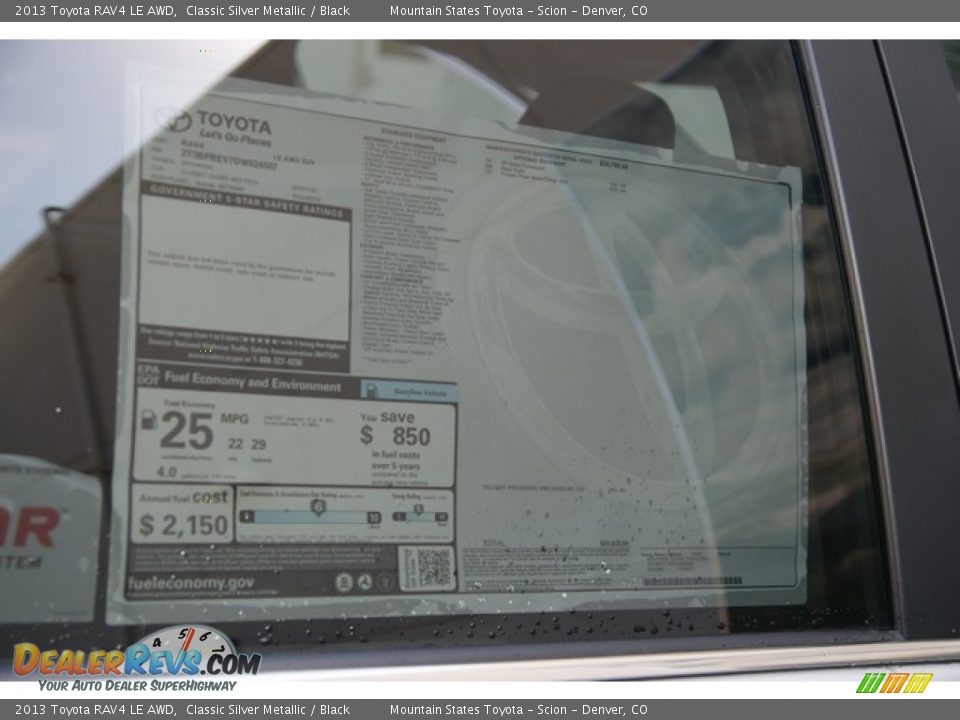Click the 29 highway MPG value
The height and width of the screenshot is (720, 960).
(258, 444)
